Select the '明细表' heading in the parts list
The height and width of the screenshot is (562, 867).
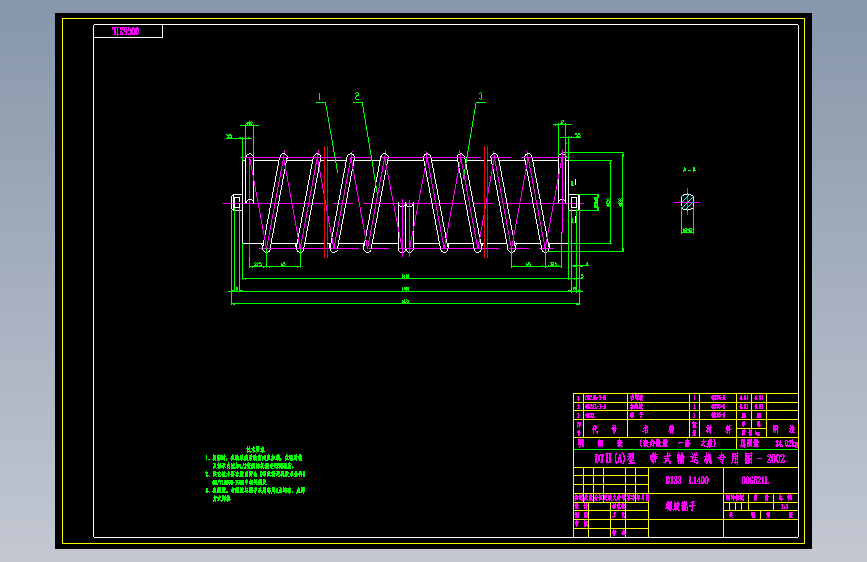pos(600,443)
